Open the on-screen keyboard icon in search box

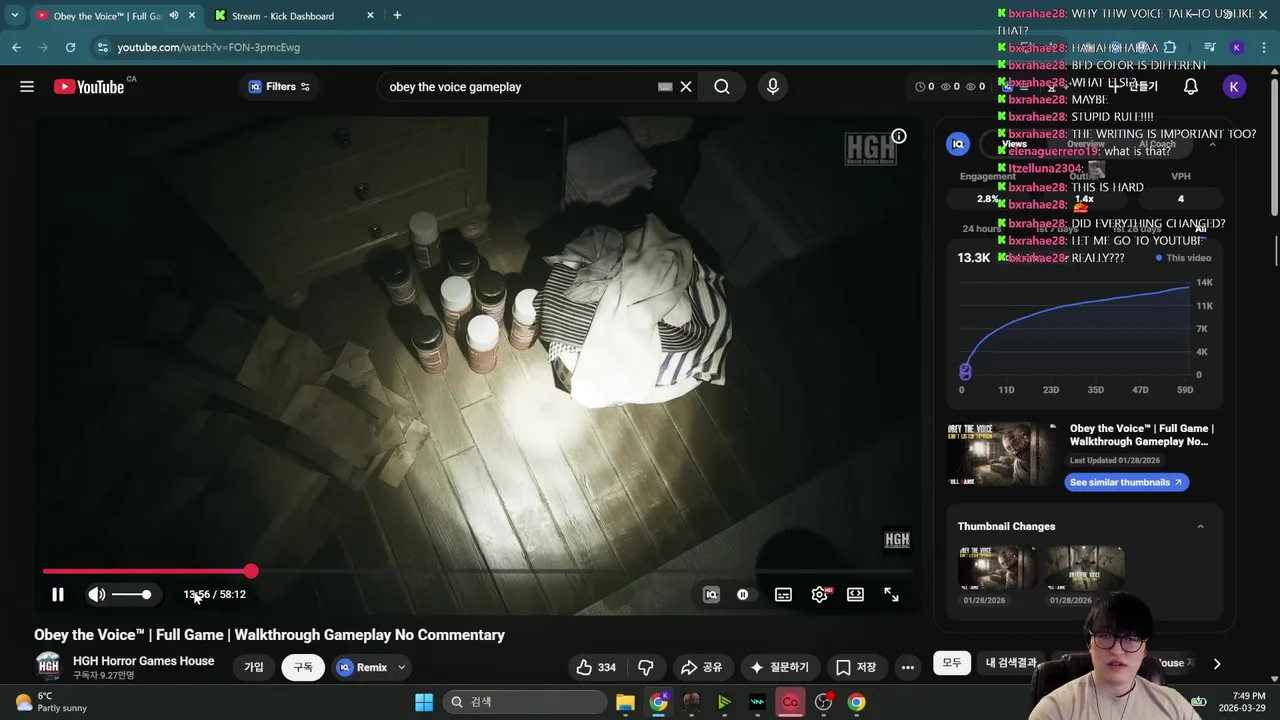pos(665,87)
